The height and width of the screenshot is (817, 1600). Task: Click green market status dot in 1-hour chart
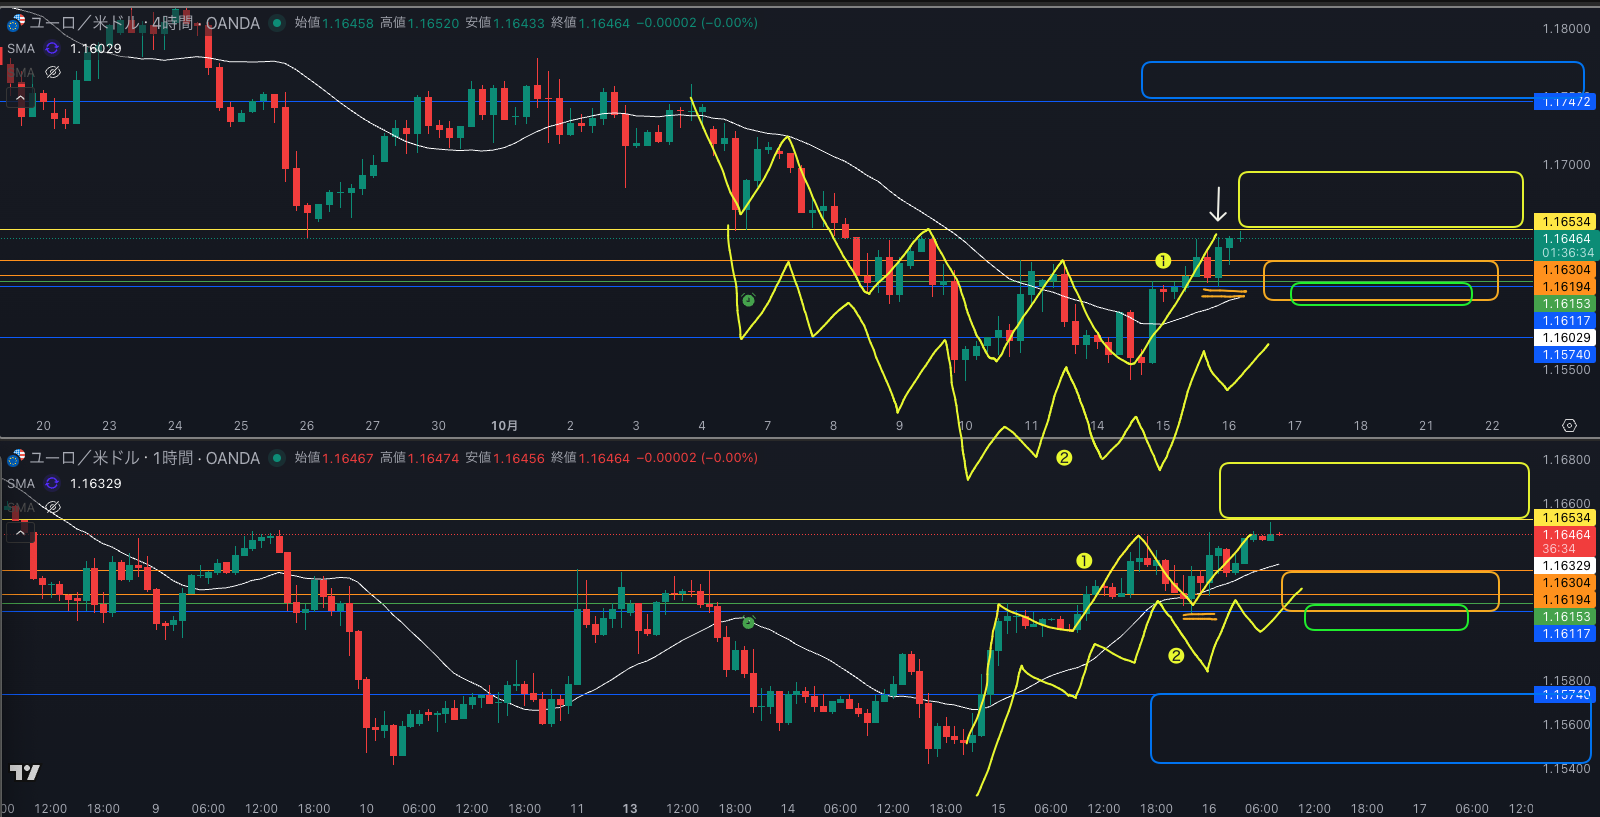point(277,458)
